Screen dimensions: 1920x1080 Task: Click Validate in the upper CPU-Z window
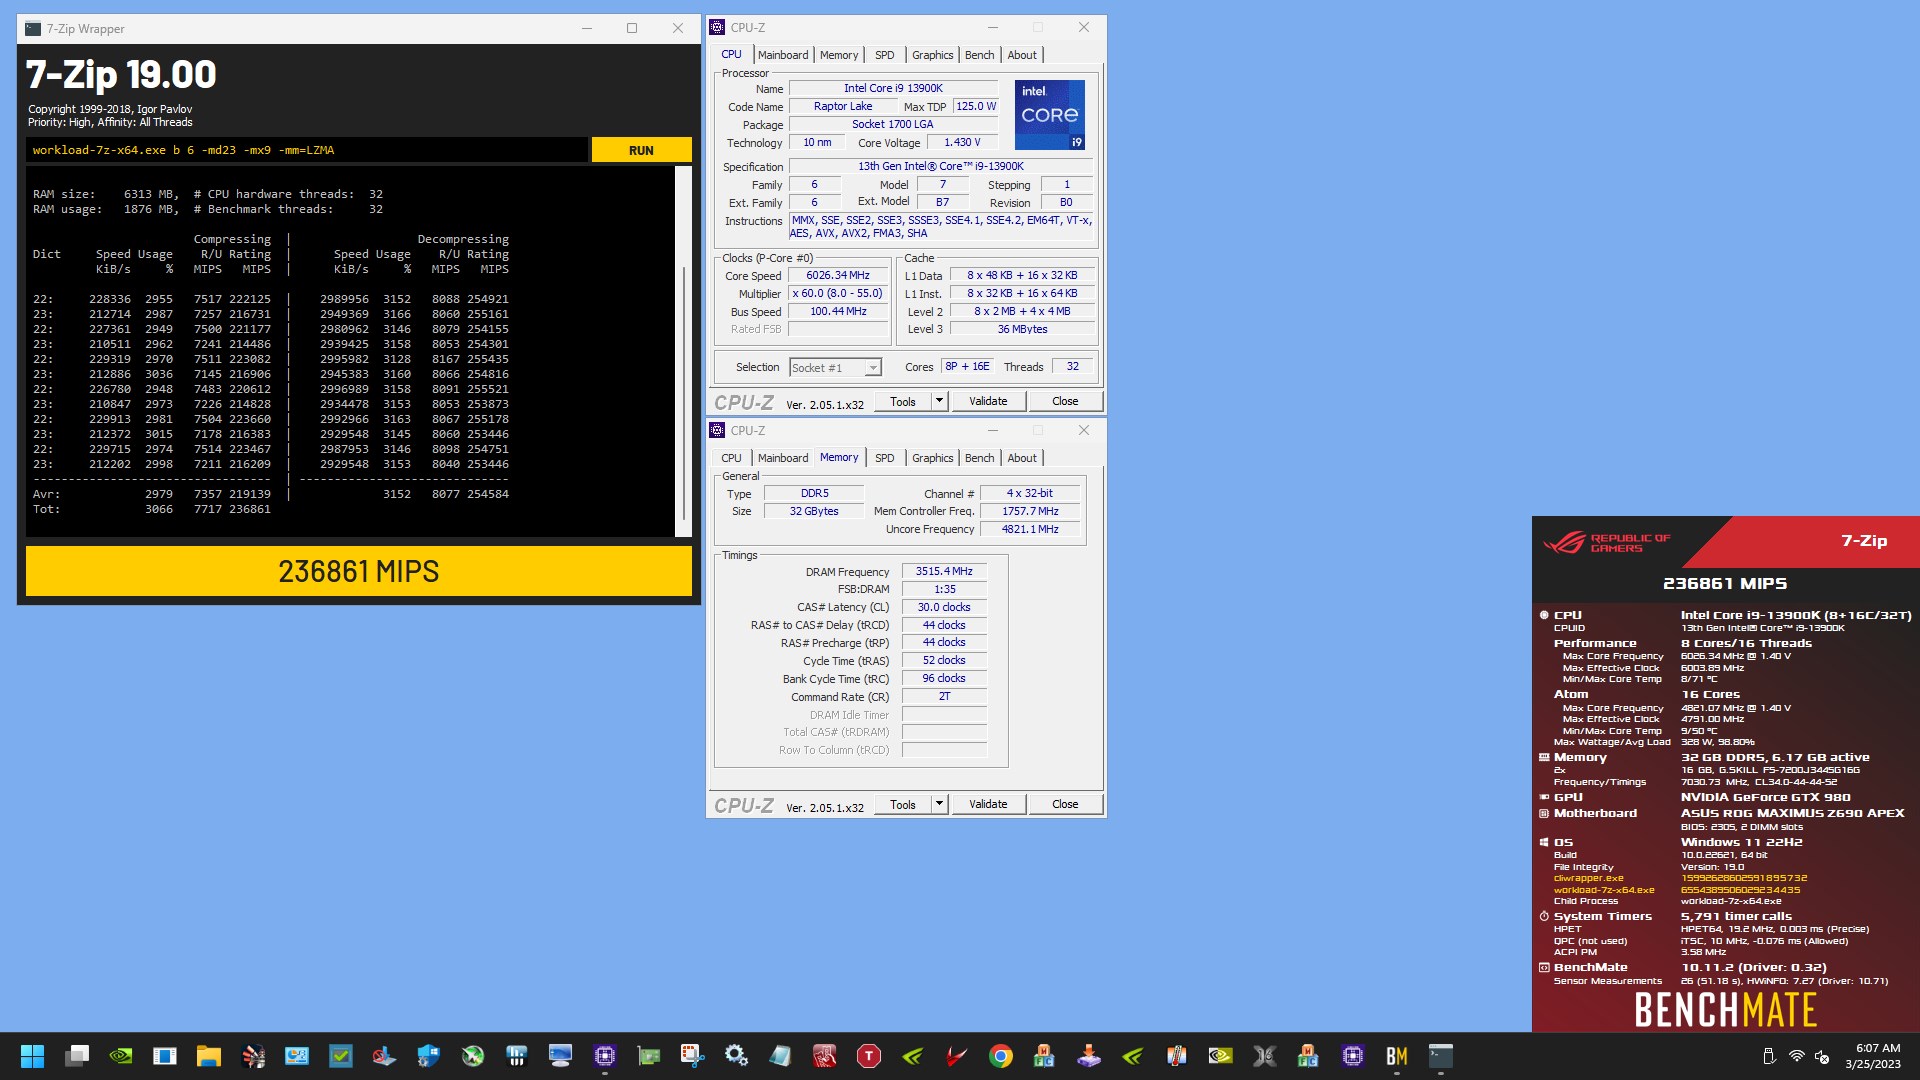tap(988, 401)
